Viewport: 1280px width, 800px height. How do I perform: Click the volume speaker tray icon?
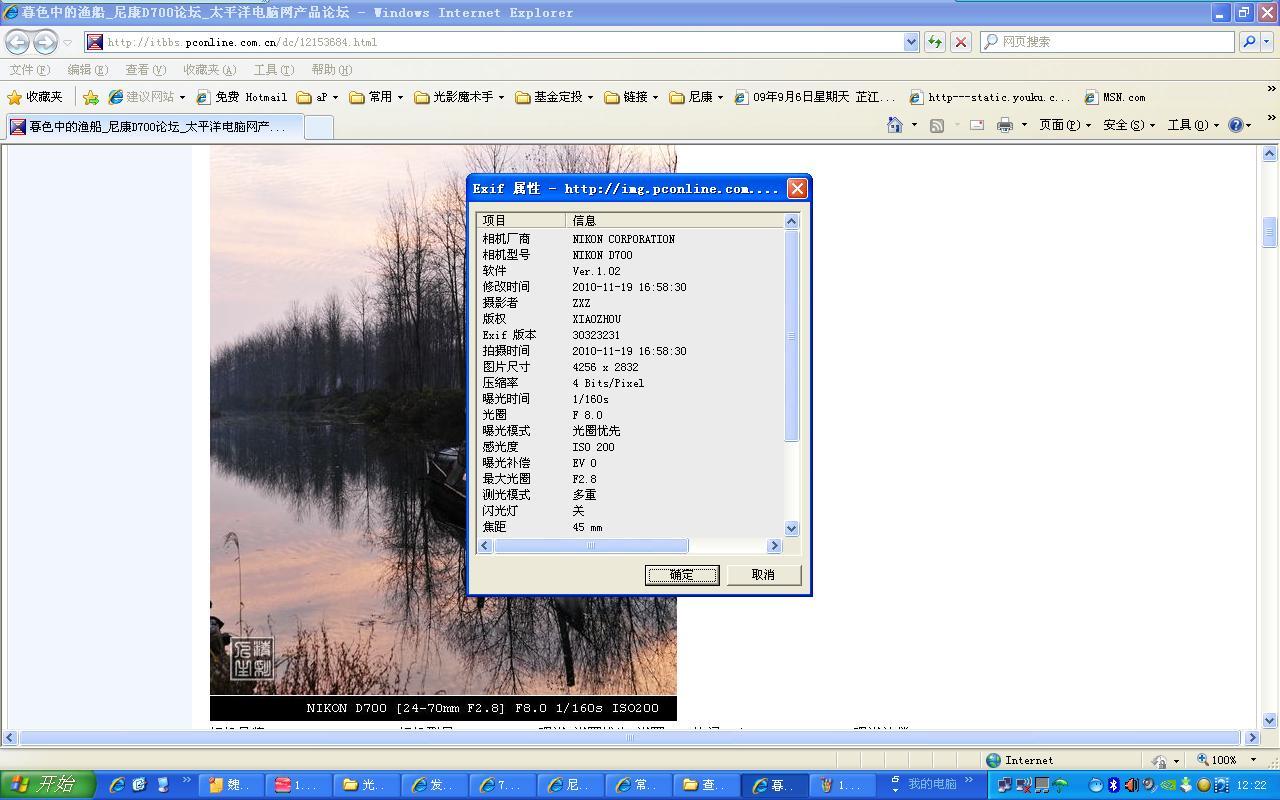pos(1131,785)
